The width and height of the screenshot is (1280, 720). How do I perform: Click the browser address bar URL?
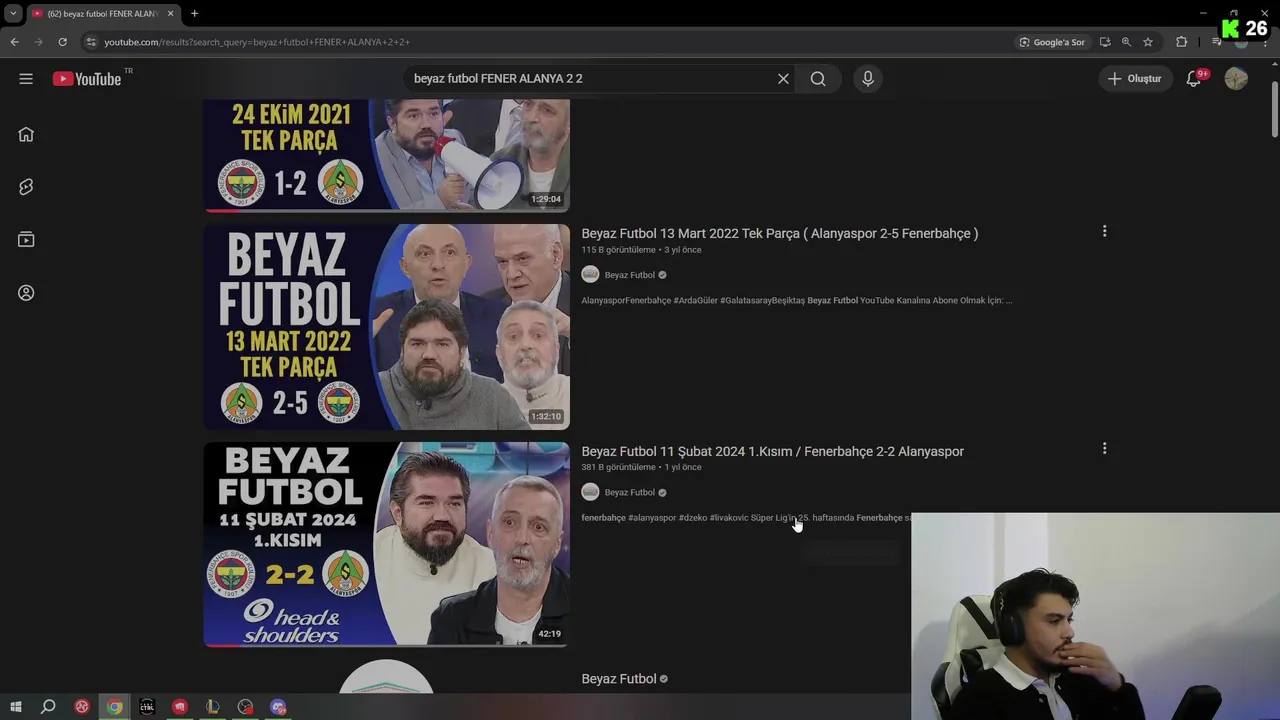pos(257,42)
